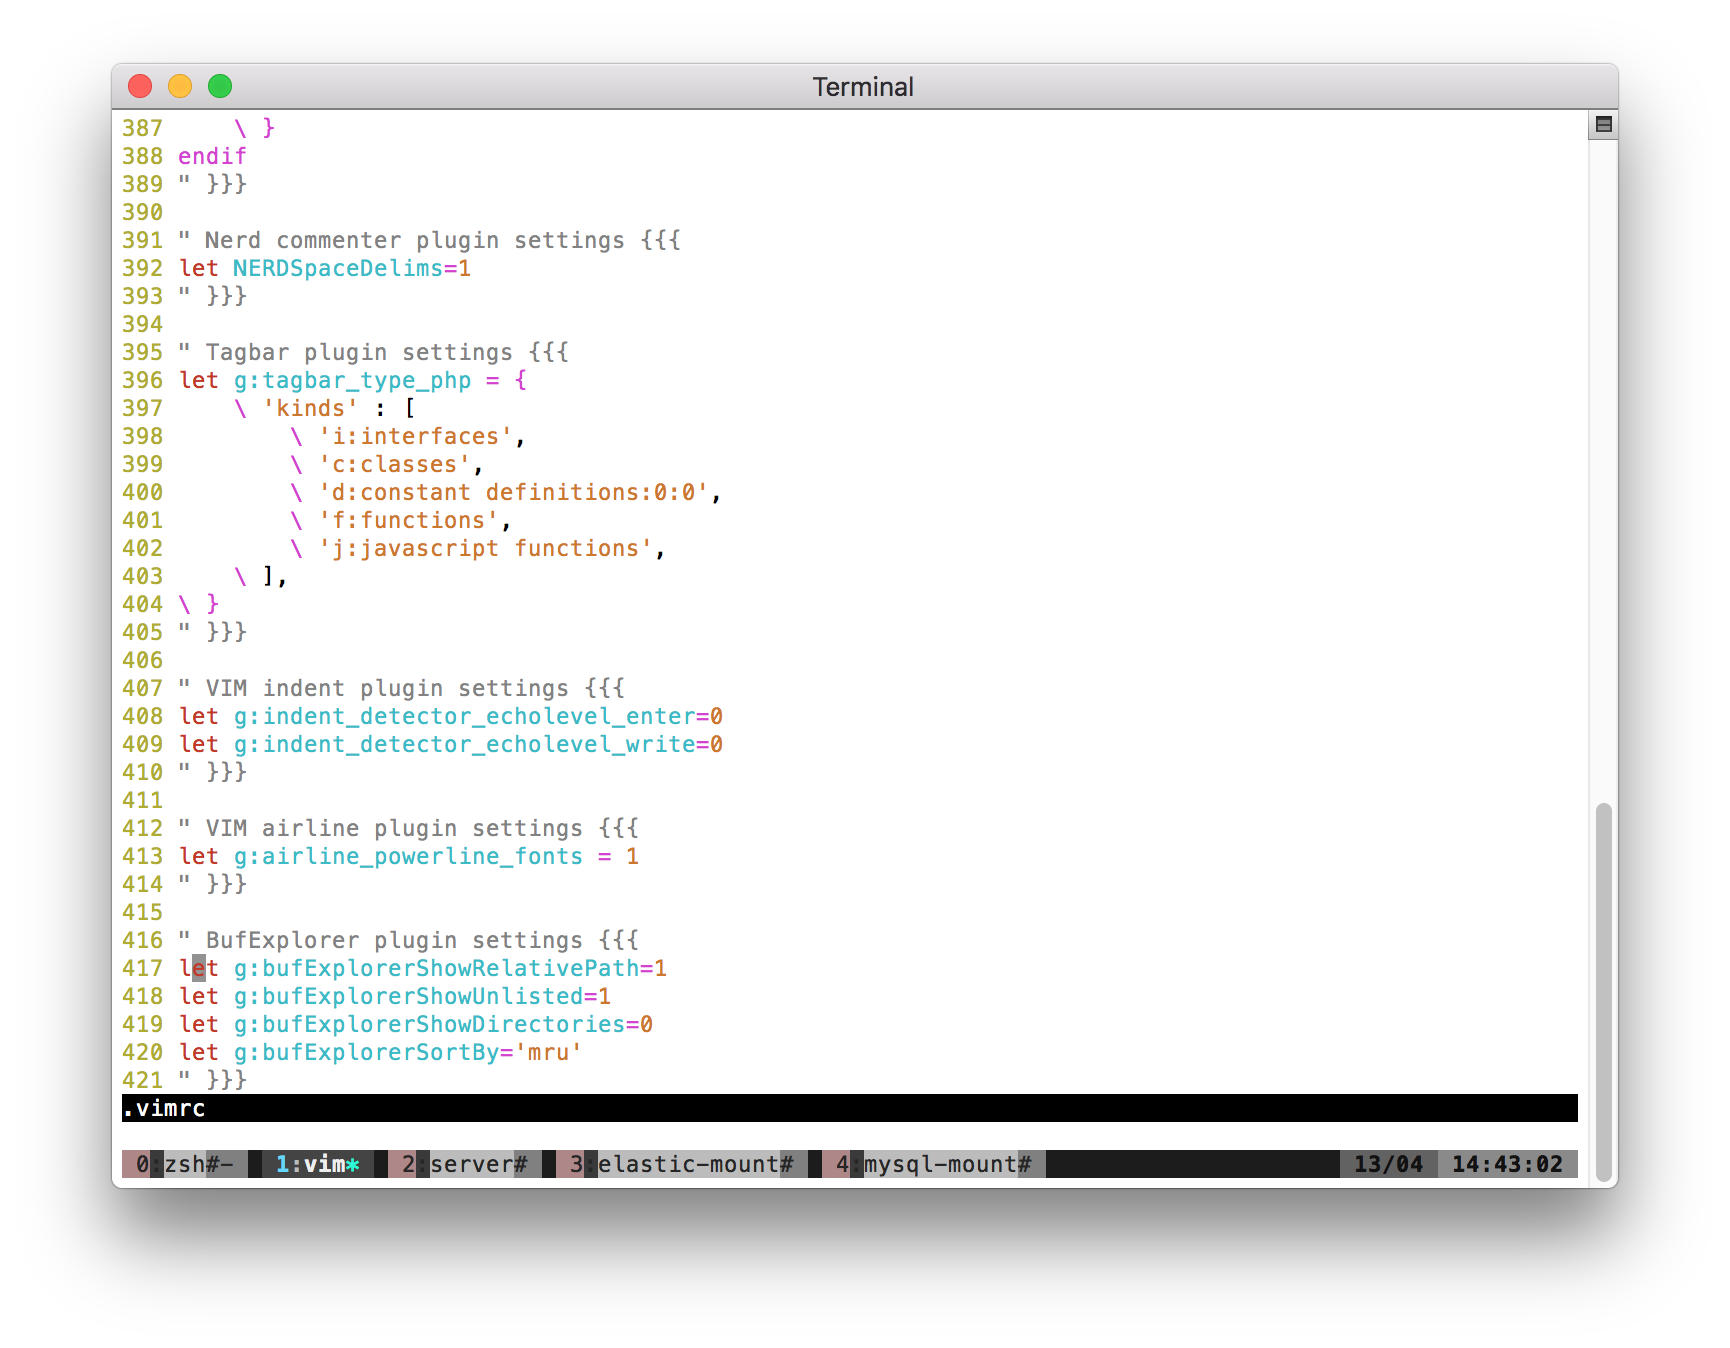Click the closing fold marker on line 405
This screenshot has width=1730, height=1348.
226,632
